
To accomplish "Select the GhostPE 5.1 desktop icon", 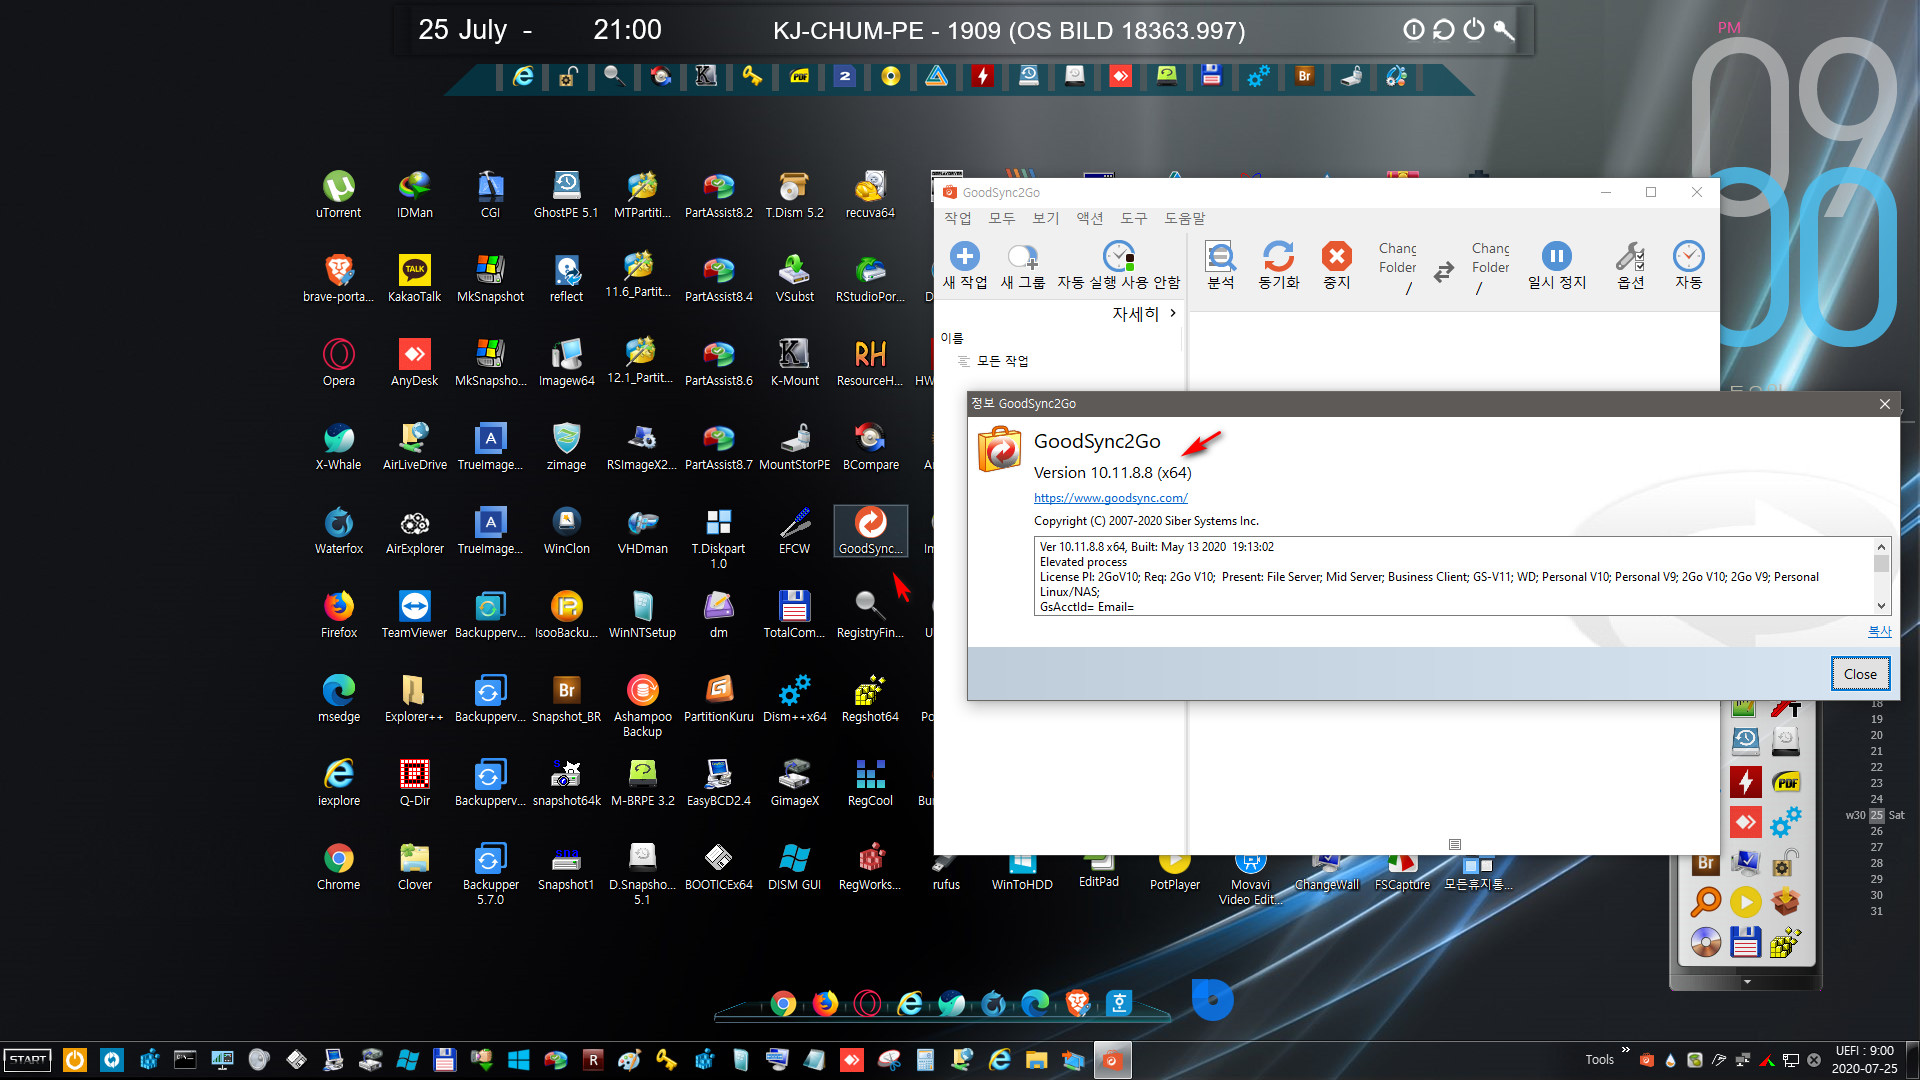I will [x=566, y=195].
